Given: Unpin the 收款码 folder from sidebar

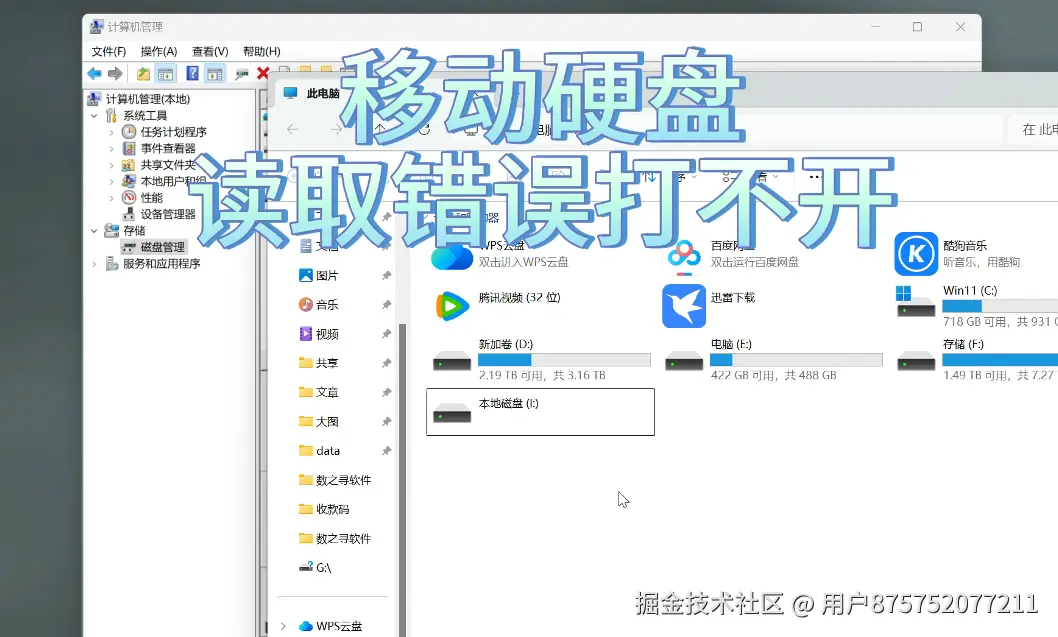Looking at the screenshot, I should tap(388, 510).
